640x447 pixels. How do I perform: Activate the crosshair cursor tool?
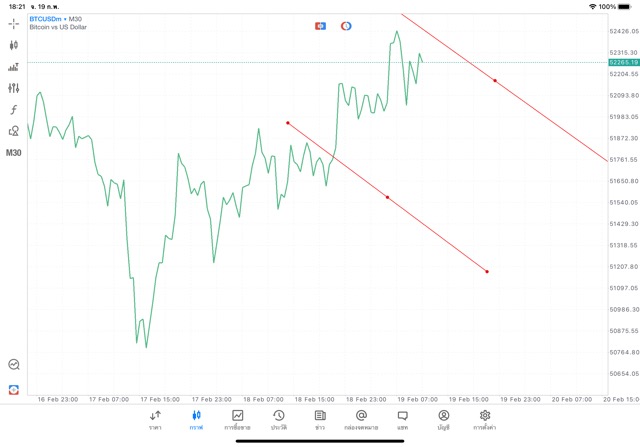[x=14, y=22]
